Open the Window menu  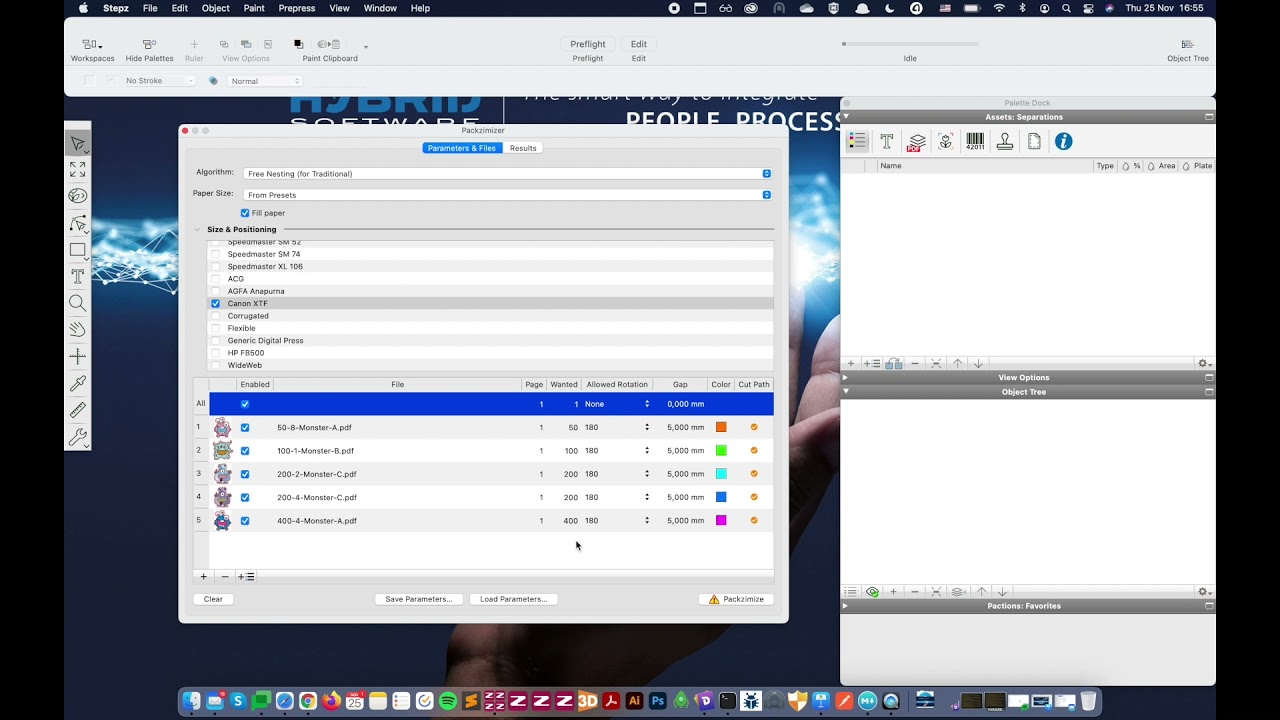(380, 8)
